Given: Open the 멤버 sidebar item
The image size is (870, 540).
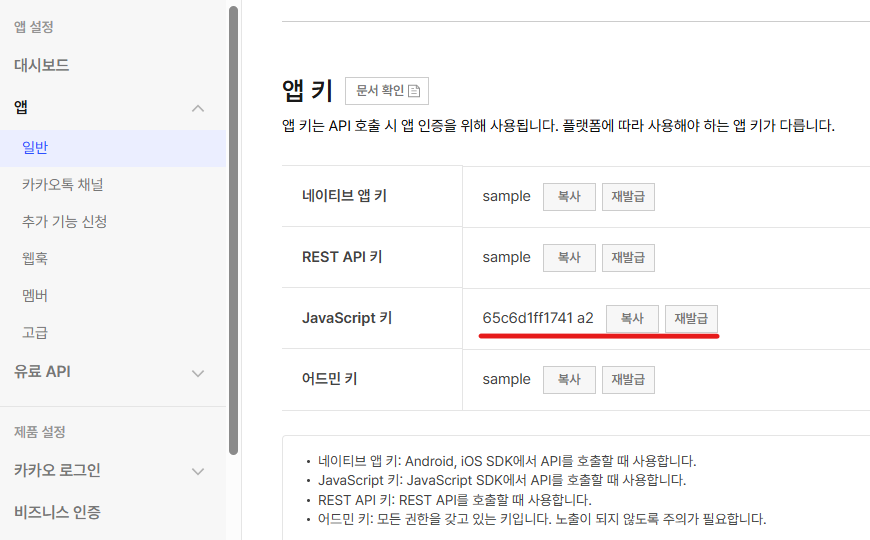Looking at the screenshot, I should click(35, 296).
